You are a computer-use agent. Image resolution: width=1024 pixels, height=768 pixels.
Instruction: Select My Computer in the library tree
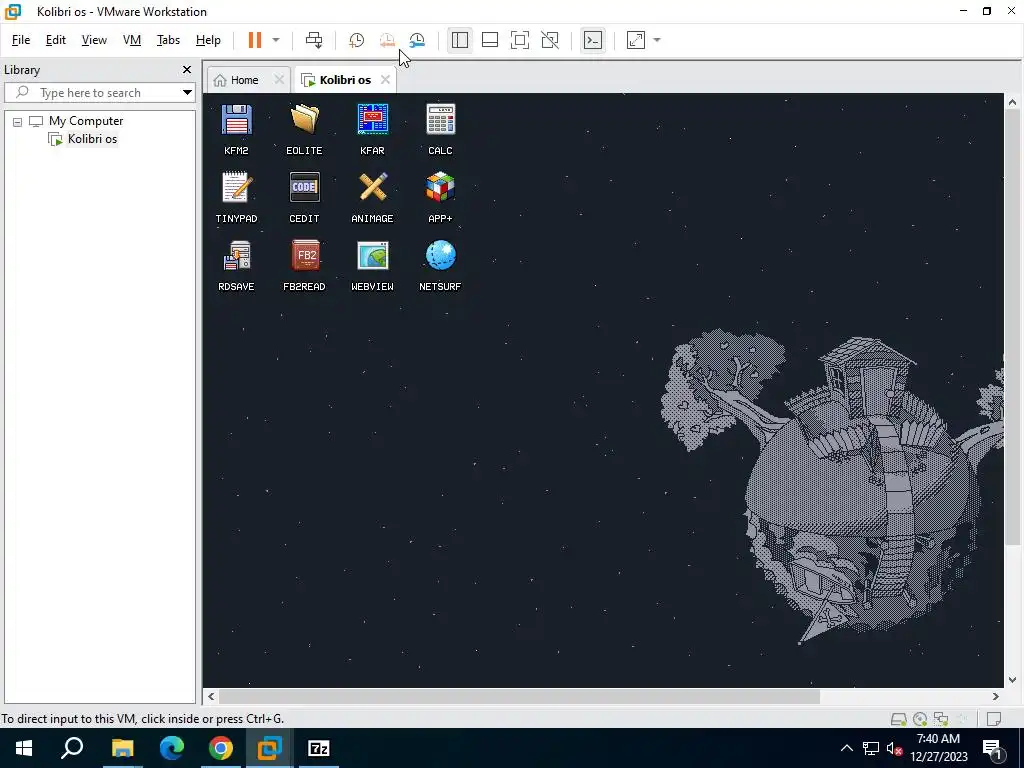pos(86,121)
